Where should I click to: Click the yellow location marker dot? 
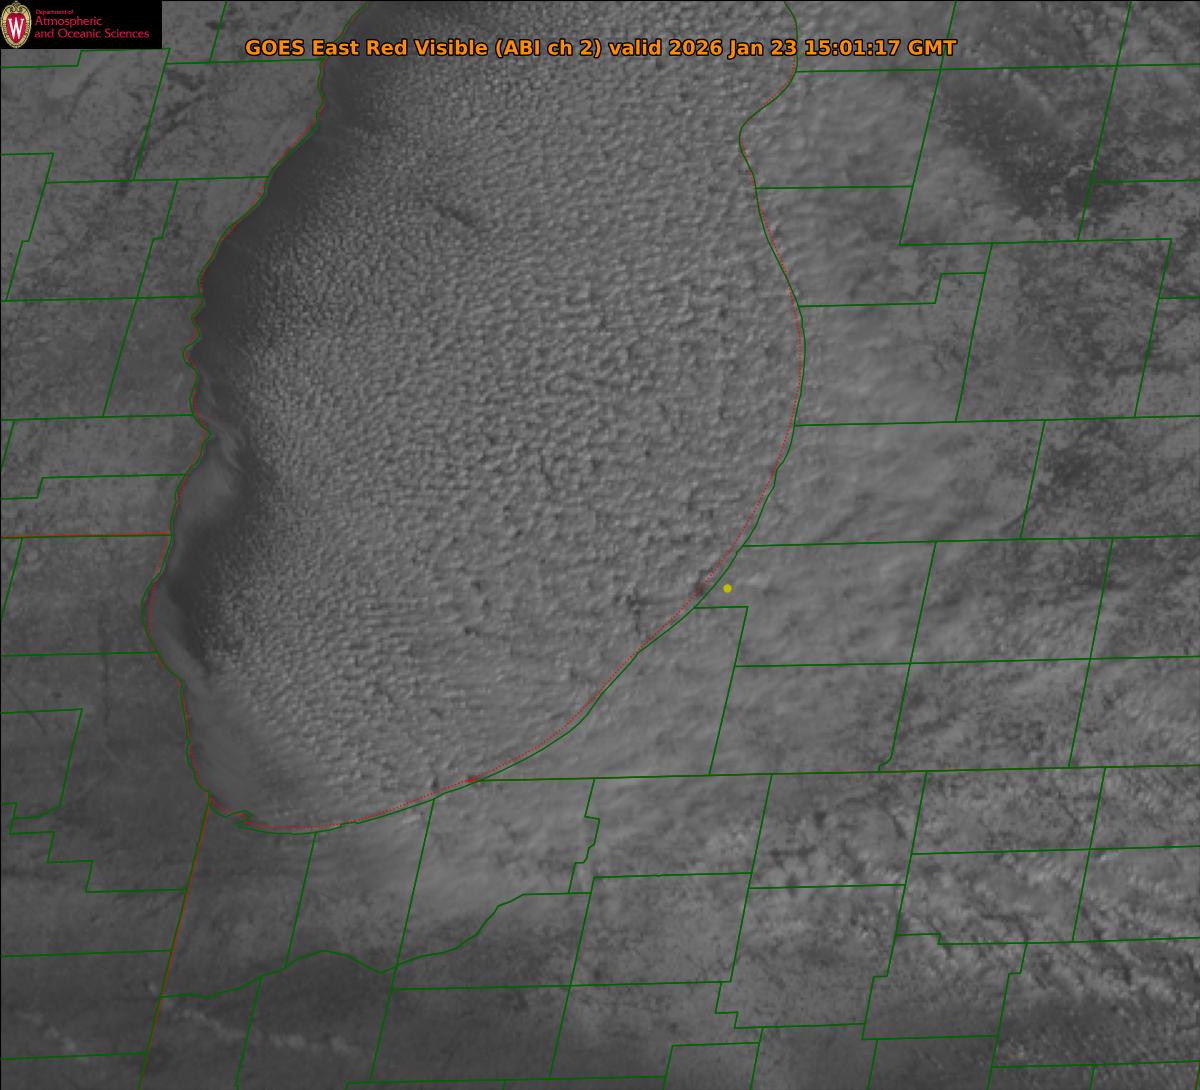[x=727, y=588]
